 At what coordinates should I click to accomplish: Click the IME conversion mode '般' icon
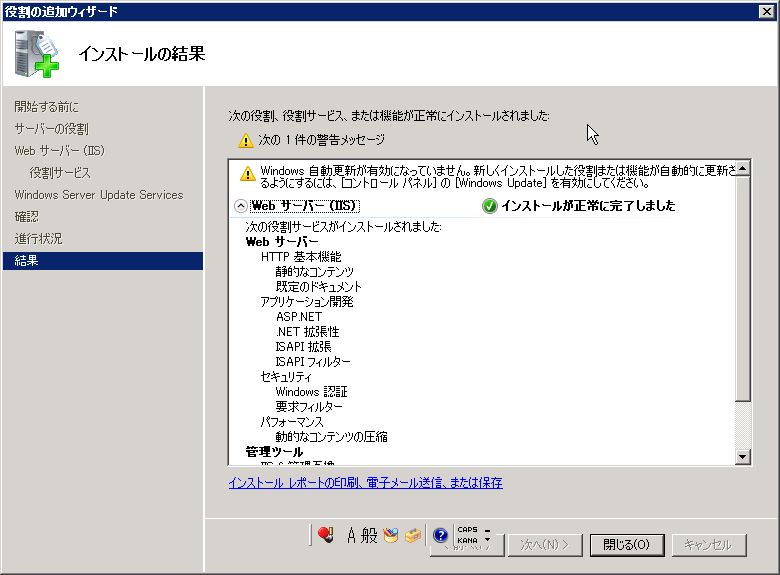click(369, 536)
